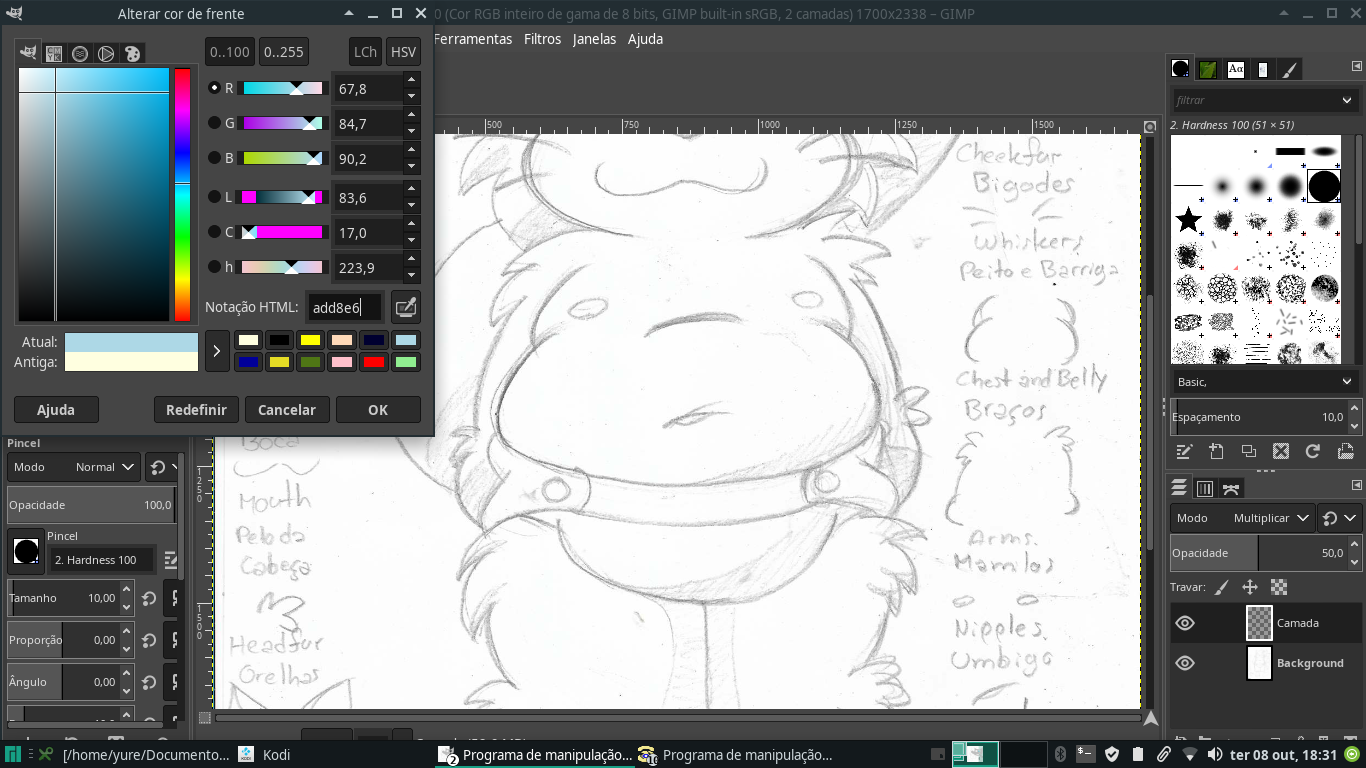The image size is (1366, 768).
Task: Select the G channel radio button
Action: (214, 123)
